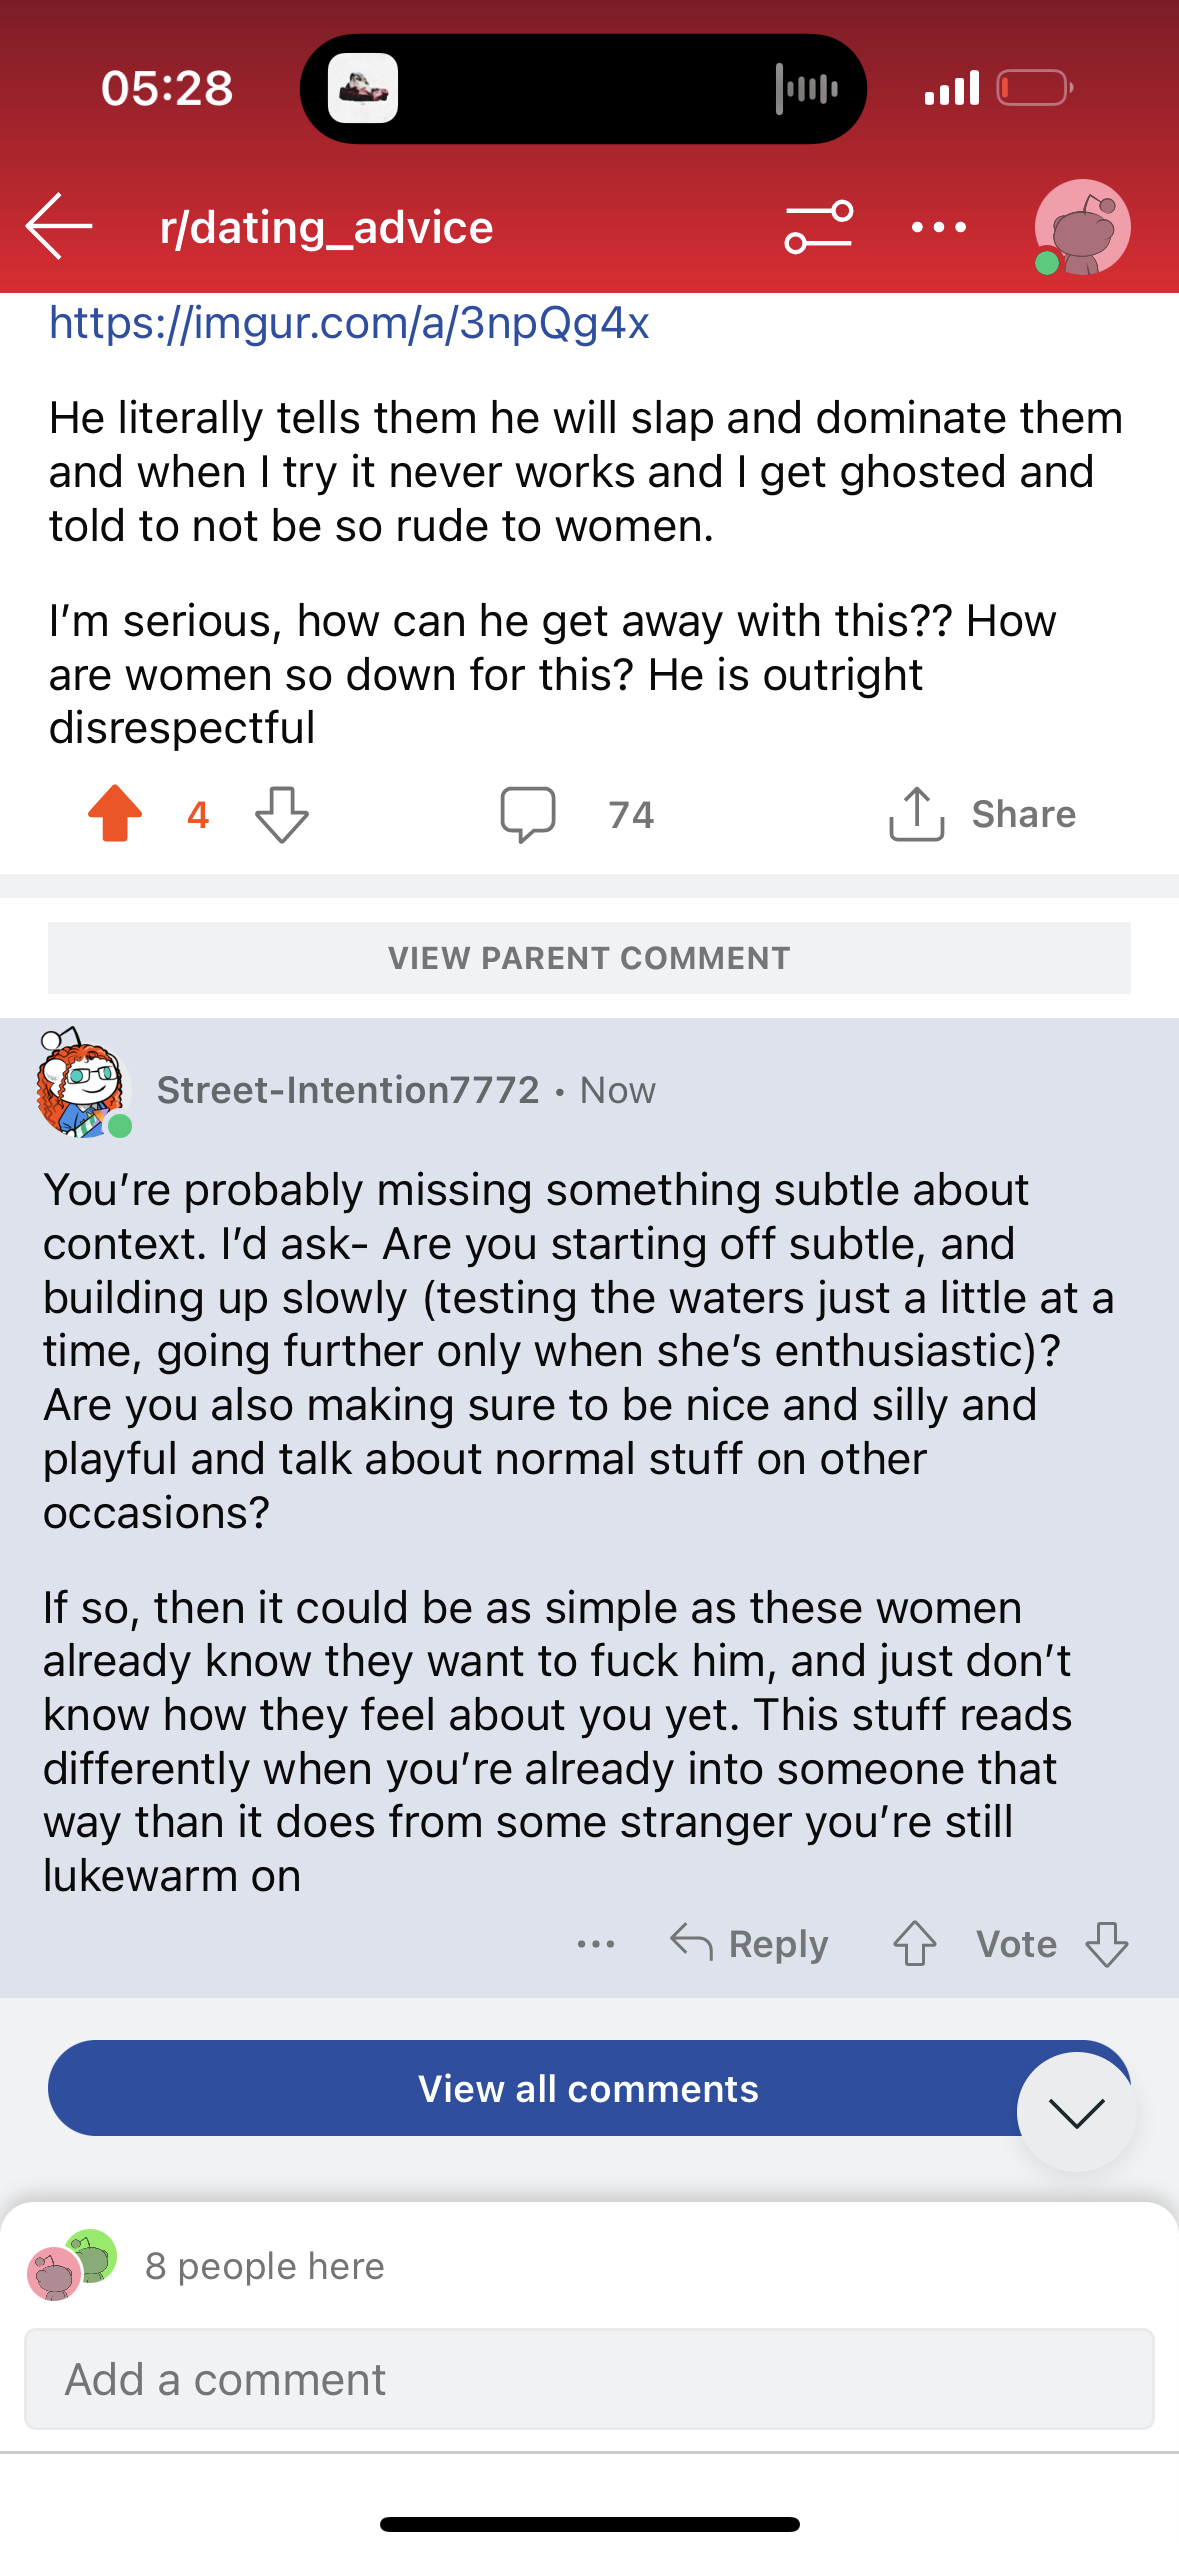Expand the VIEW PARENT COMMENT bar
This screenshot has height=2556, width=1179.
(589, 958)
